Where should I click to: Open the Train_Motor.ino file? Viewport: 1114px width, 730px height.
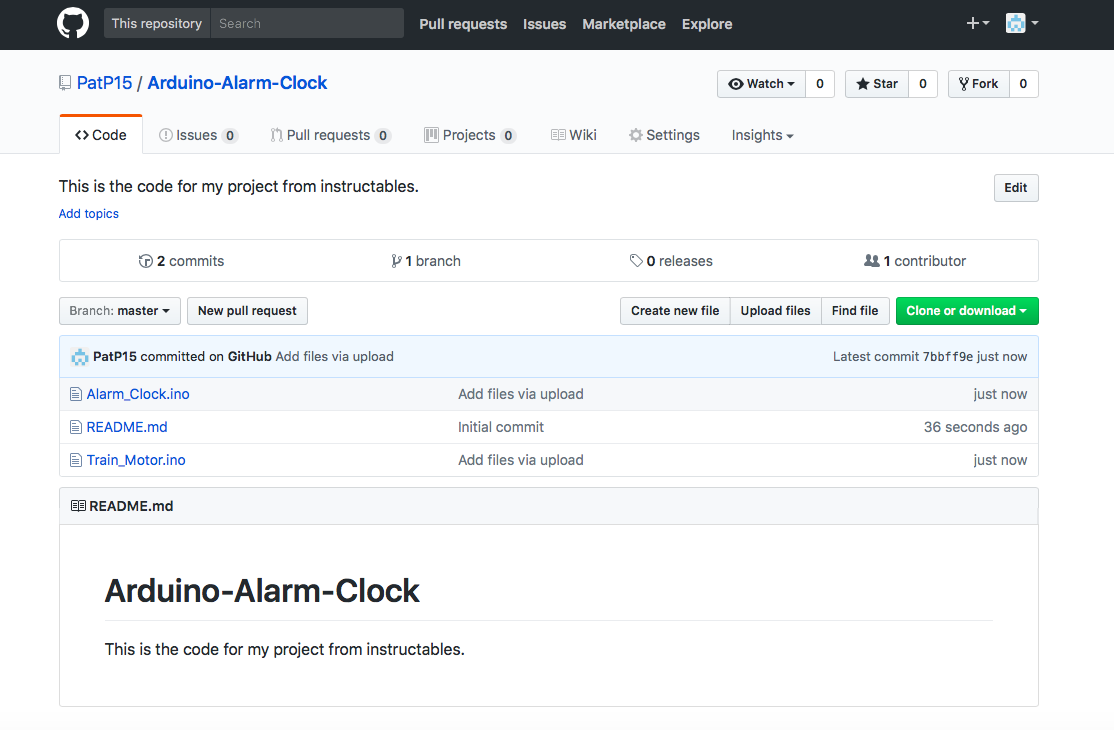pos(136,460)
